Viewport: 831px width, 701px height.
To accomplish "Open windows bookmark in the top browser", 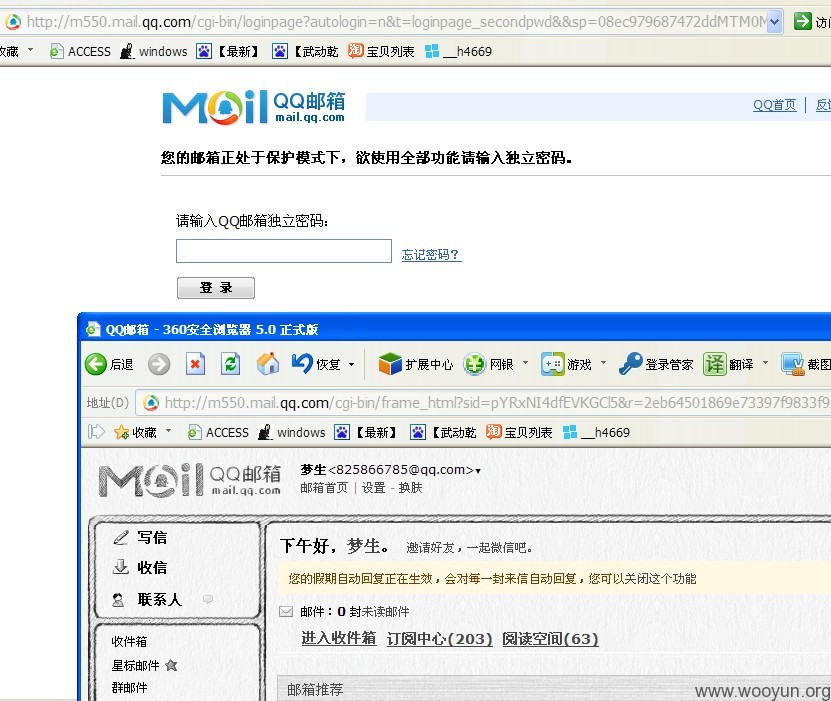I will tap(154, 51).
